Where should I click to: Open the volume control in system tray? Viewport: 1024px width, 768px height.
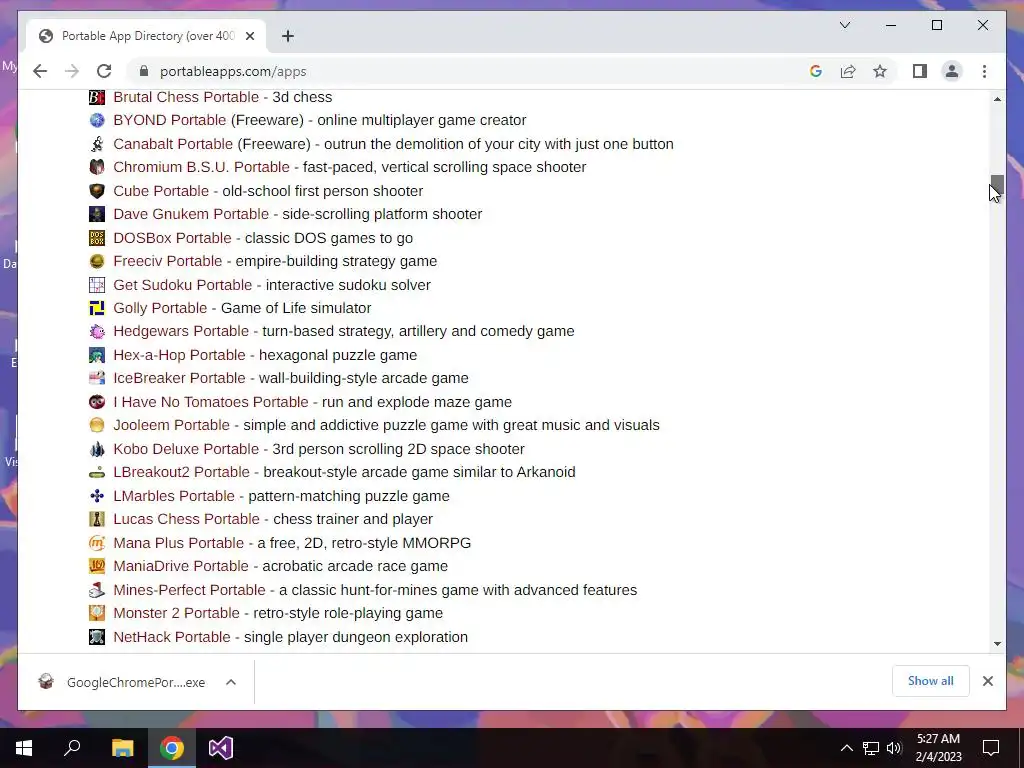pyautogui.click(x=893, y=748)
